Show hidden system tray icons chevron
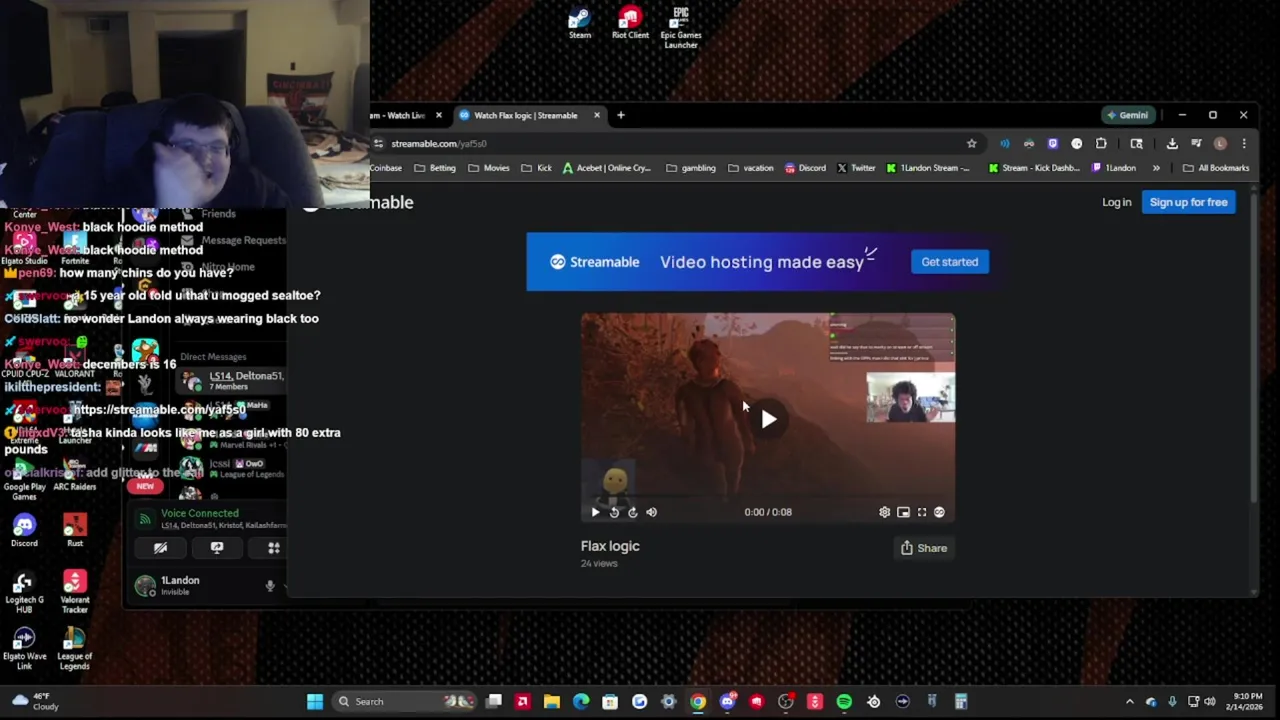The width and height of the screenshot is (1280, 720). tap(1130, 701)
